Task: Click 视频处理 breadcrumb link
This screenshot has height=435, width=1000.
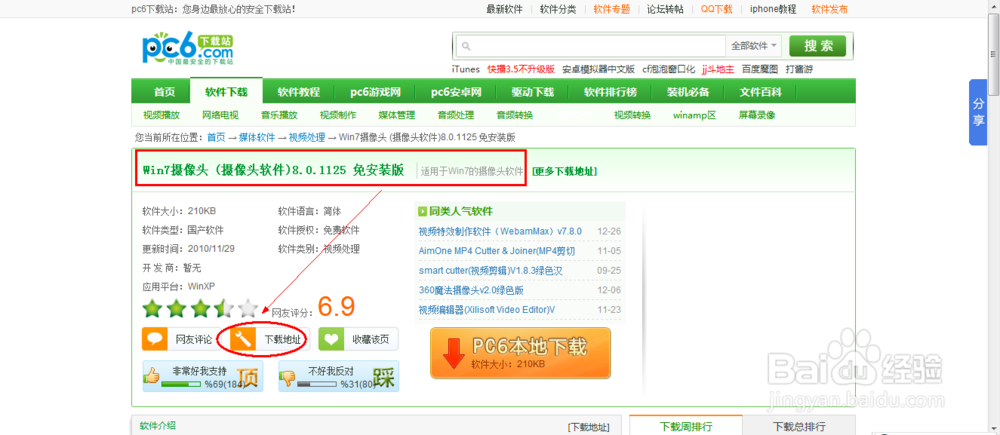Action: (x=307, y=137)
